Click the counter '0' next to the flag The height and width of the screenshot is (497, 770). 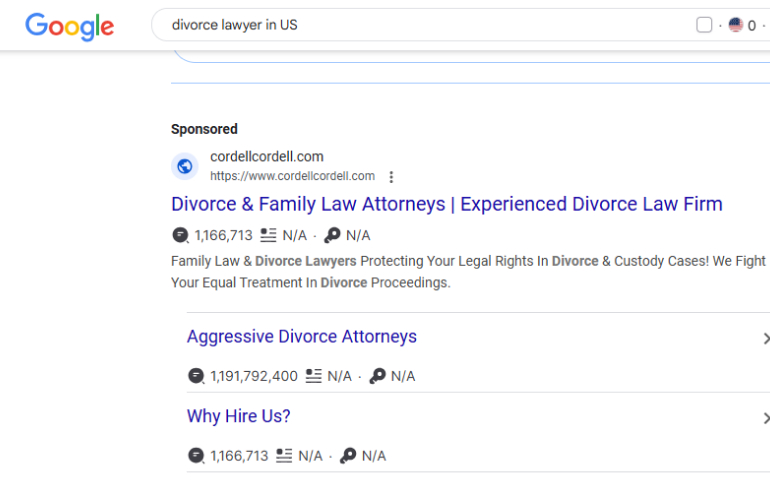pos(751,26)
